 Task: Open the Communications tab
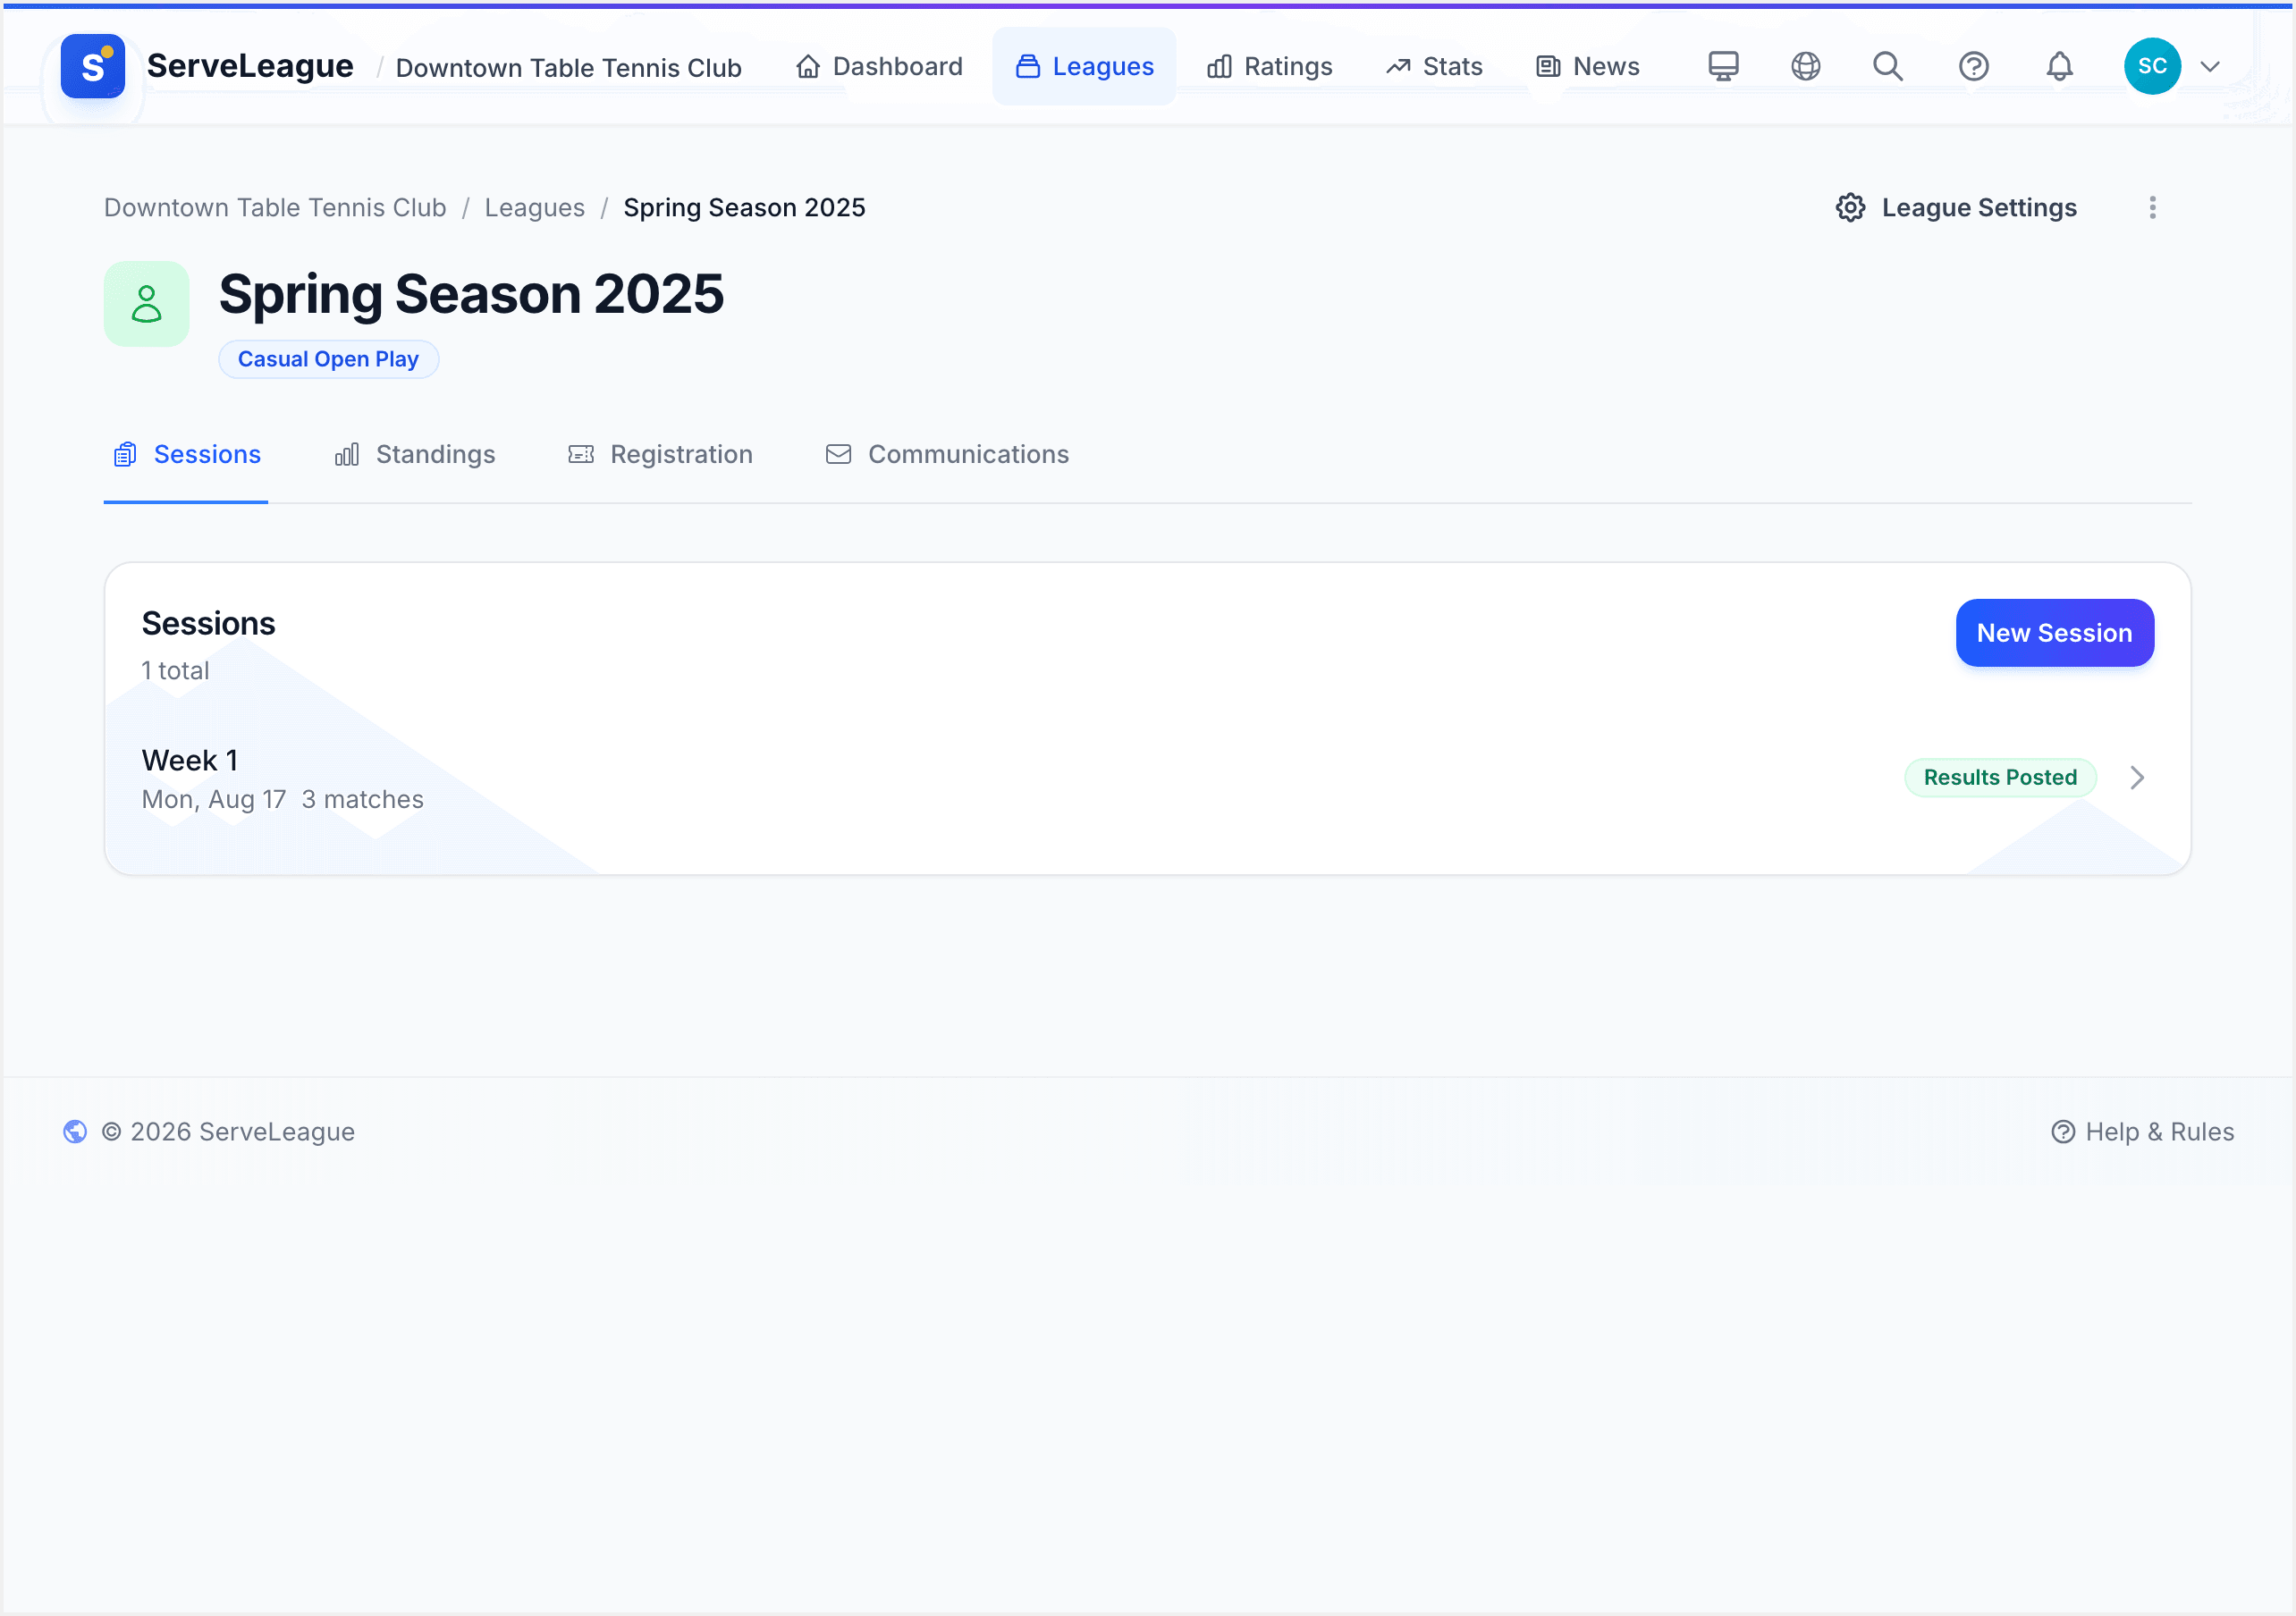tap(947, 455)
